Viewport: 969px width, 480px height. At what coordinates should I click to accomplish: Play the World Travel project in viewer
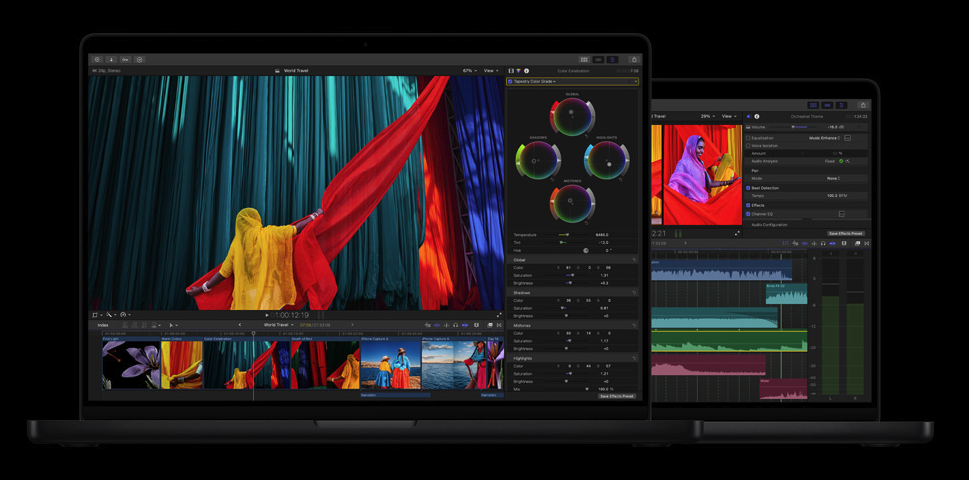click(x=267, y=315)
